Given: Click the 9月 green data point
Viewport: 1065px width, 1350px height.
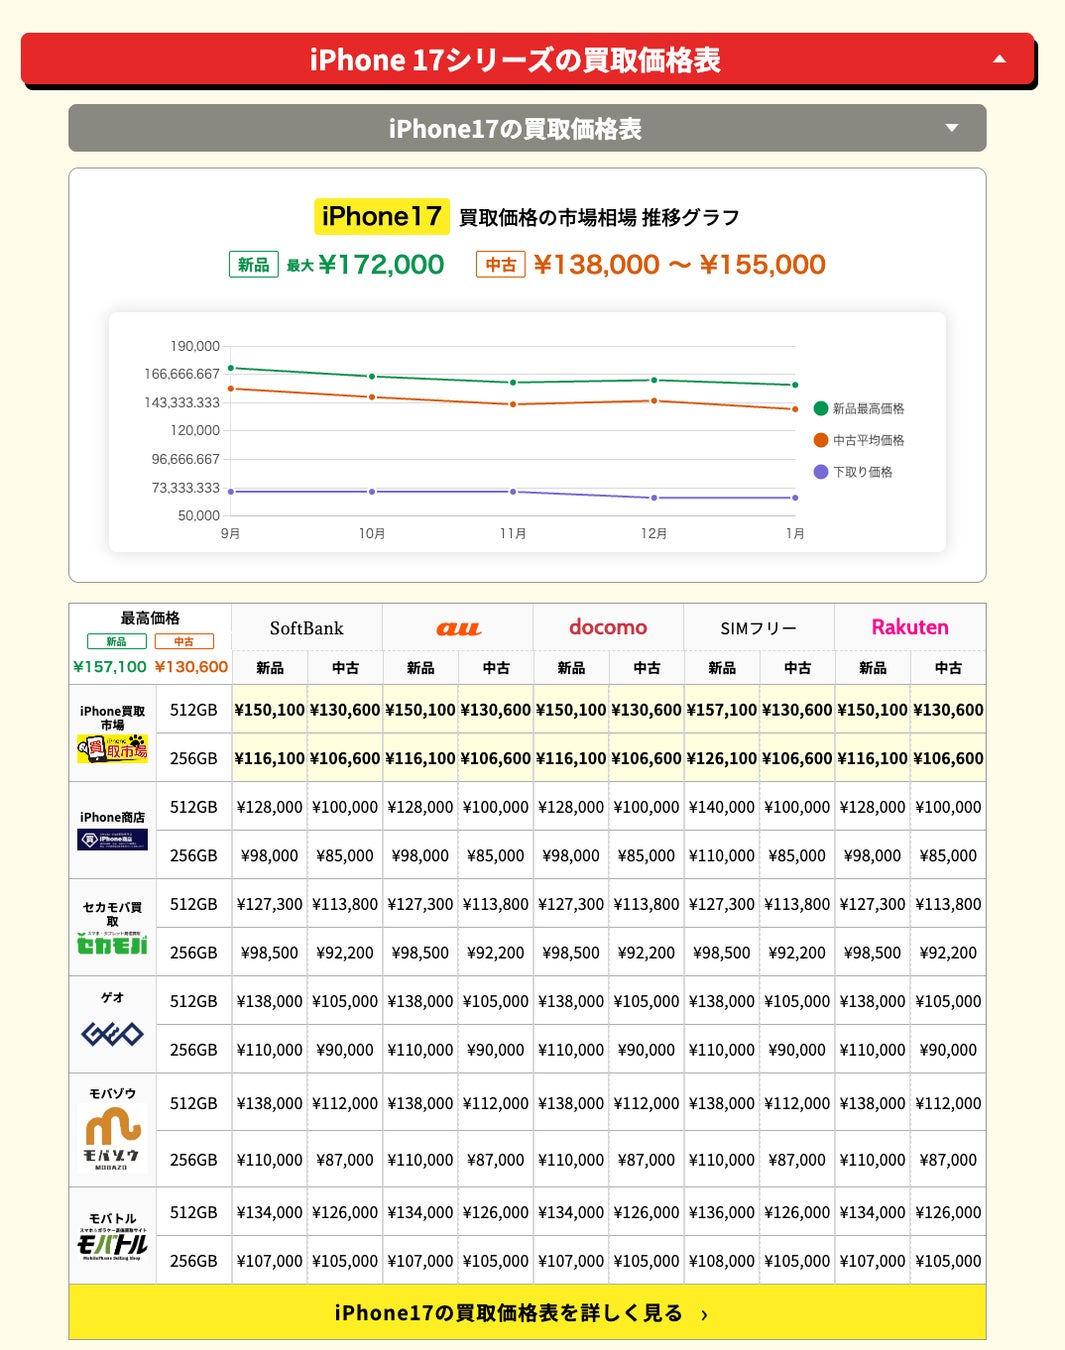Looking at the screenshot, I should (x=231, y=368).
